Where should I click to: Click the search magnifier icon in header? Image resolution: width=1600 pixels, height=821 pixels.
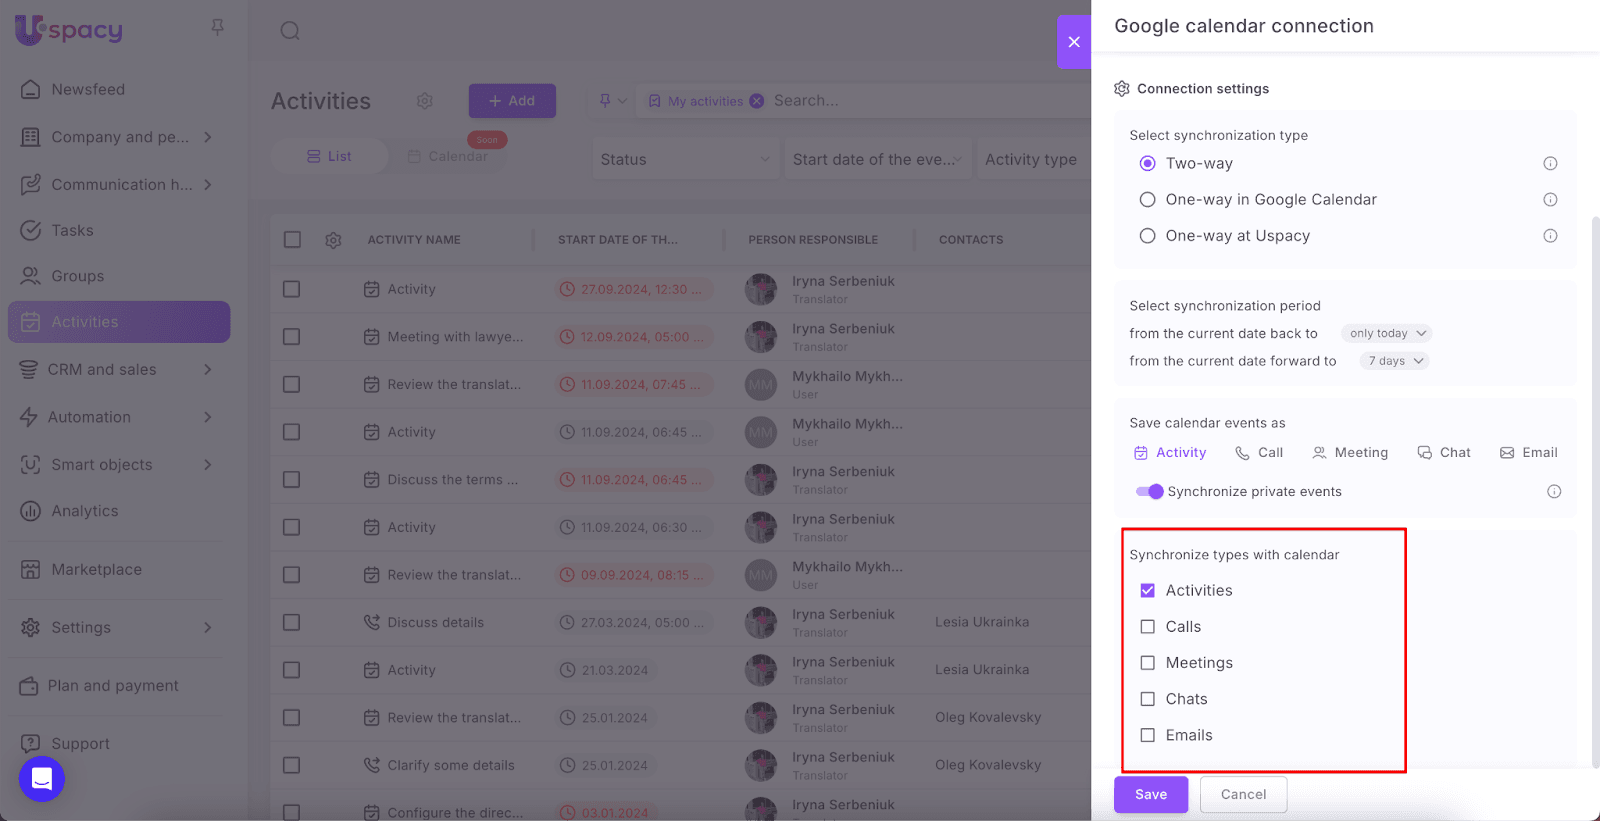[x=290, y=31]
